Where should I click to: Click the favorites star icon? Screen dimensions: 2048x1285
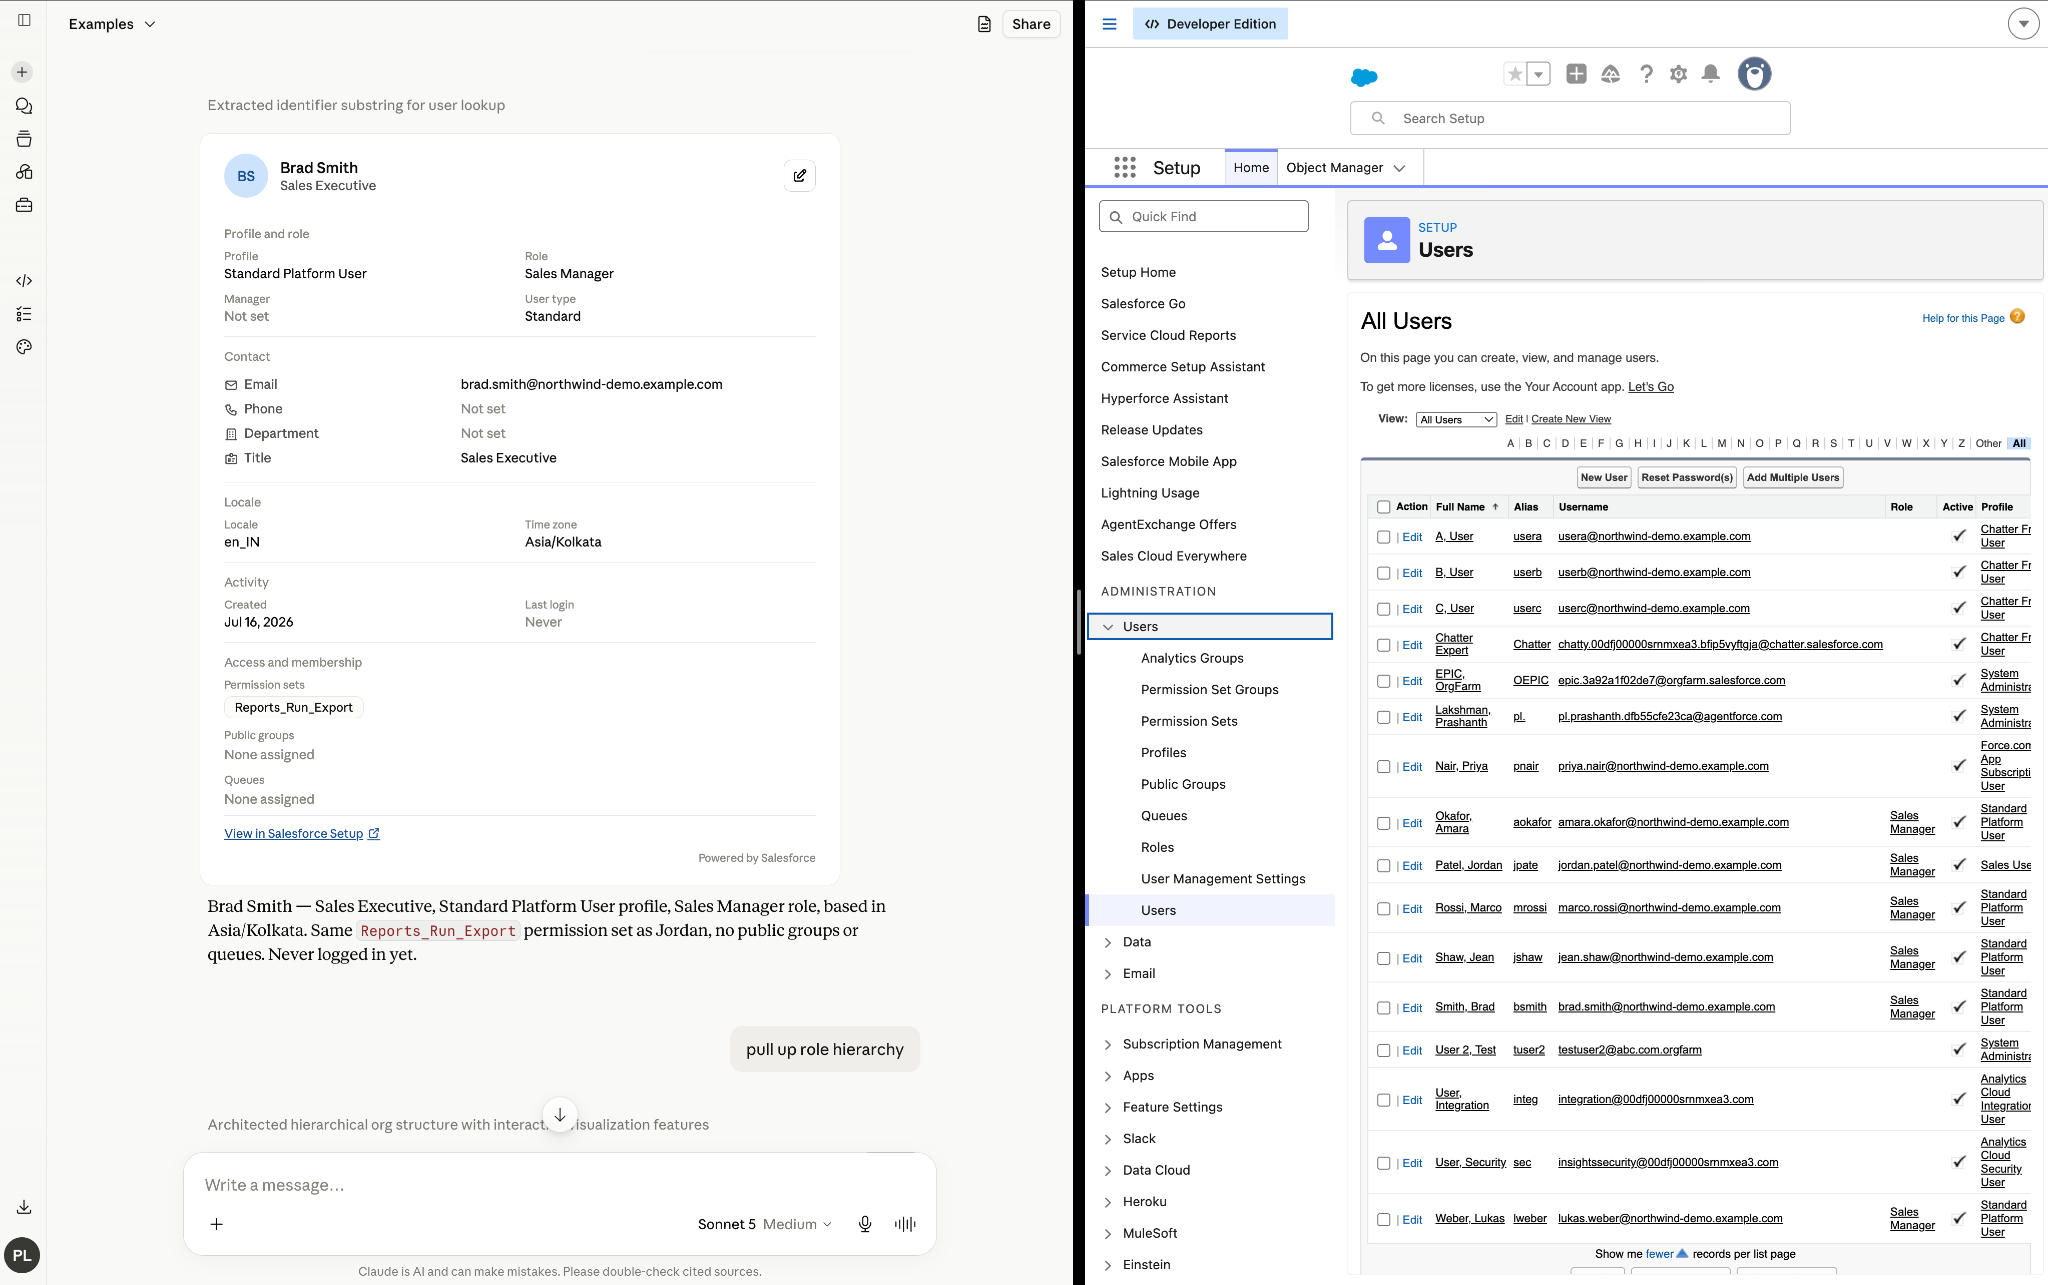pyautogui.click(x=1515, y=73)
